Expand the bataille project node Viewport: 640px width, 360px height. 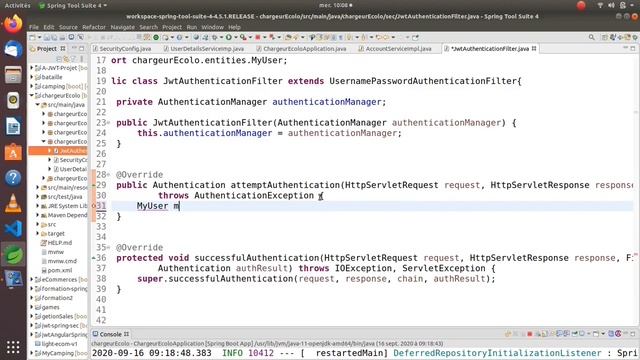[x=31, y=77]
